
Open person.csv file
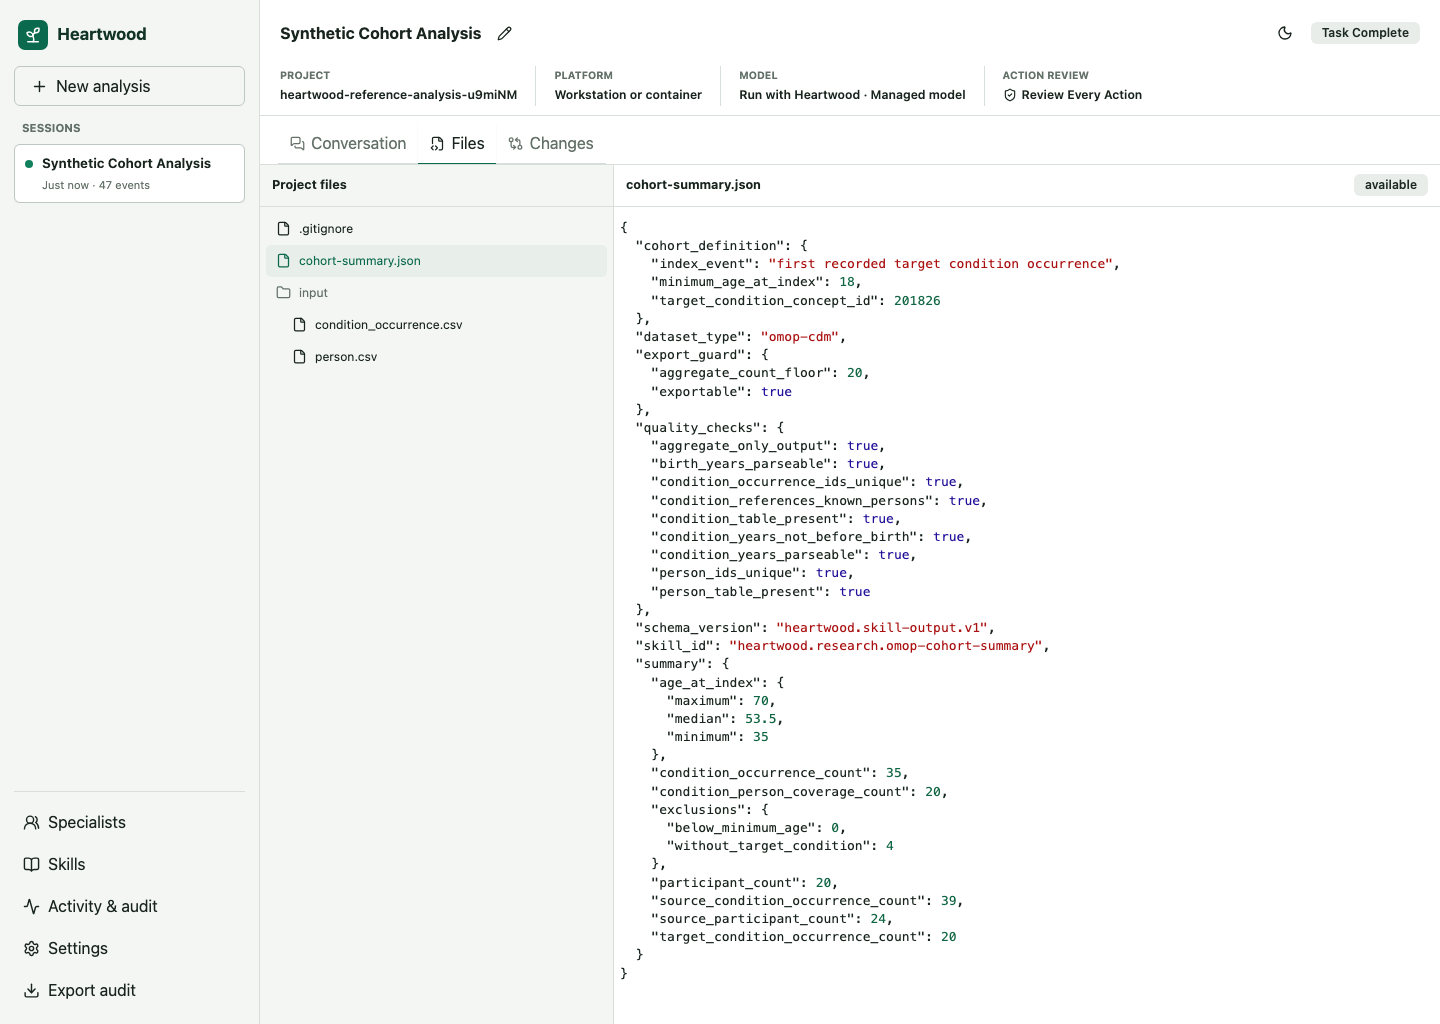click(436, 357)
